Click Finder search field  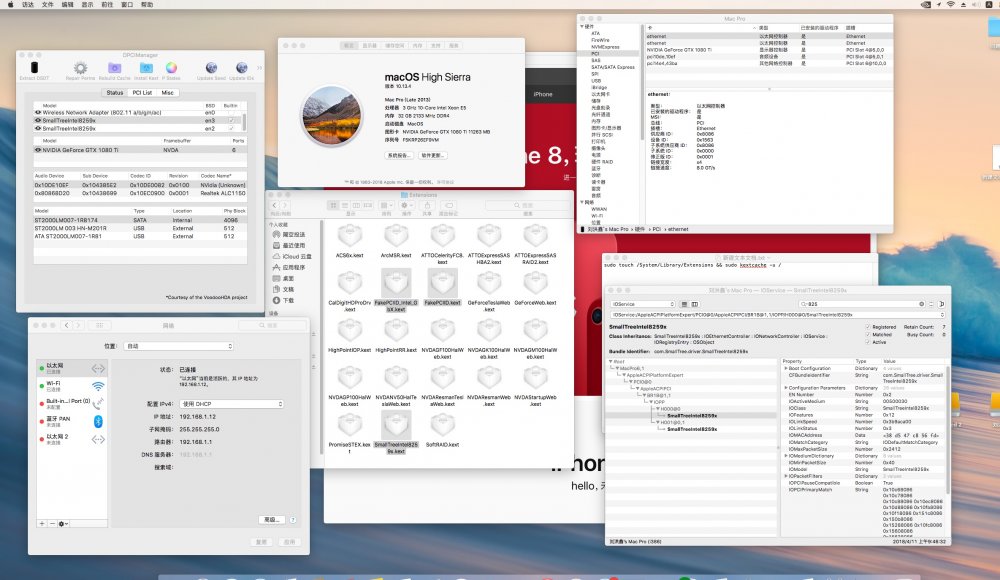pos(527,205)
